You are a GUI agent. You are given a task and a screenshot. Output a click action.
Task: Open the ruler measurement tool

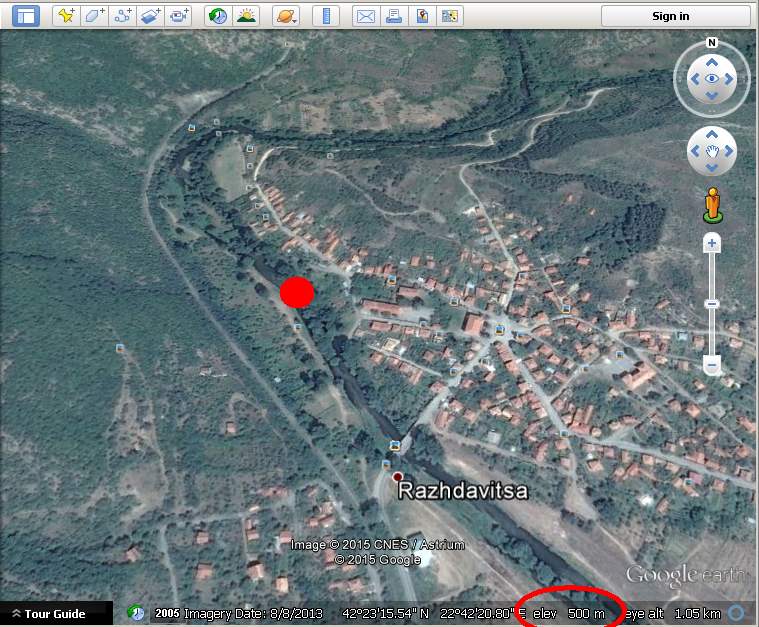(x=326, y=16)
